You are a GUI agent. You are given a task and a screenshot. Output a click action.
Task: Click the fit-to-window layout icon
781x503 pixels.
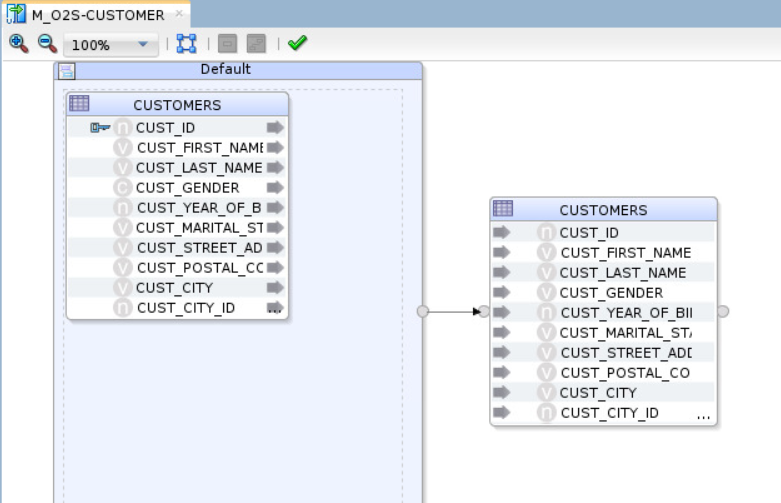point(186,44)
